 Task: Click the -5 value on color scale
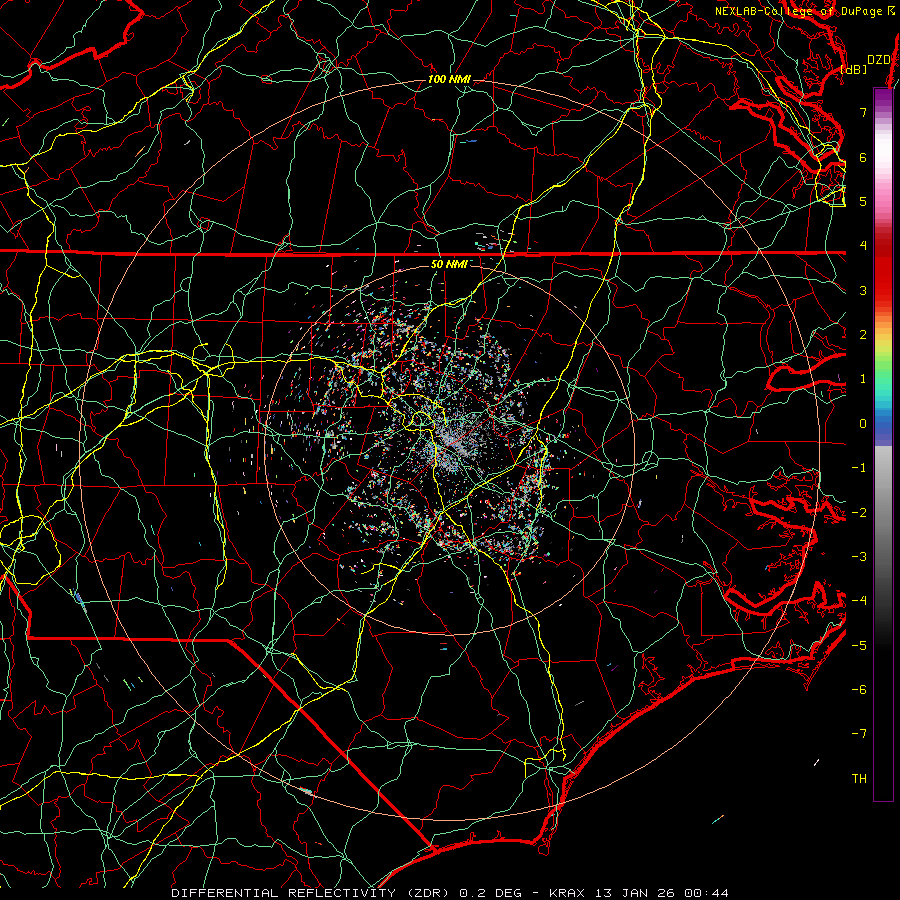(859, 645)
